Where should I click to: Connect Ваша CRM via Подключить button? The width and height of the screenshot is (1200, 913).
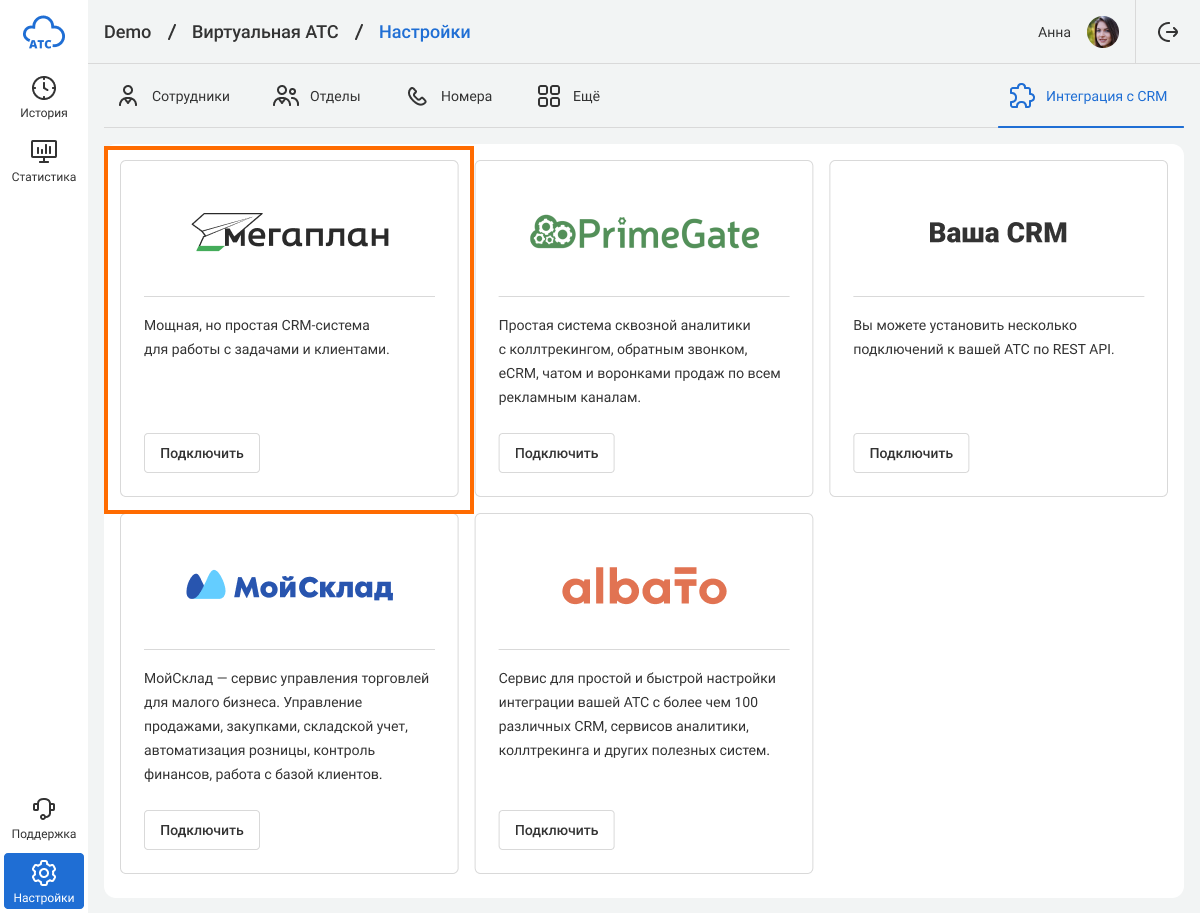[910, 453]
